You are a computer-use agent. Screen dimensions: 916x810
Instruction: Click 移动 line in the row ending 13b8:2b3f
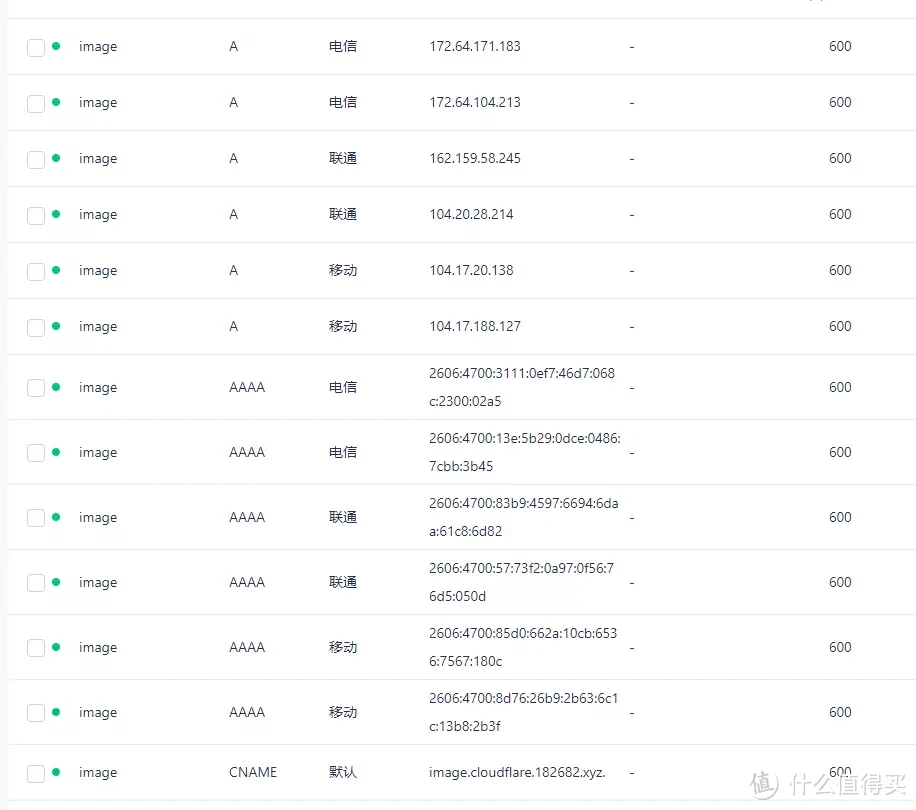343,712
